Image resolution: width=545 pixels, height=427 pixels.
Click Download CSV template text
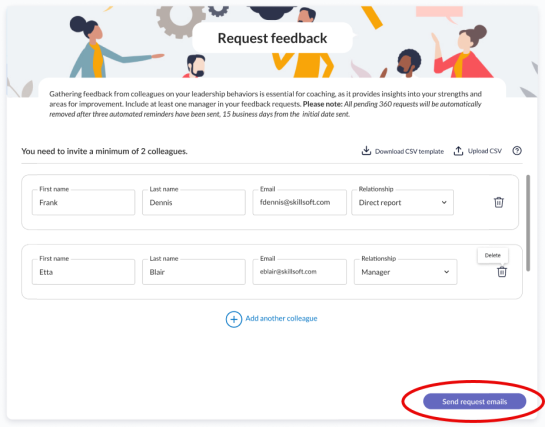(x=409, y=151)
